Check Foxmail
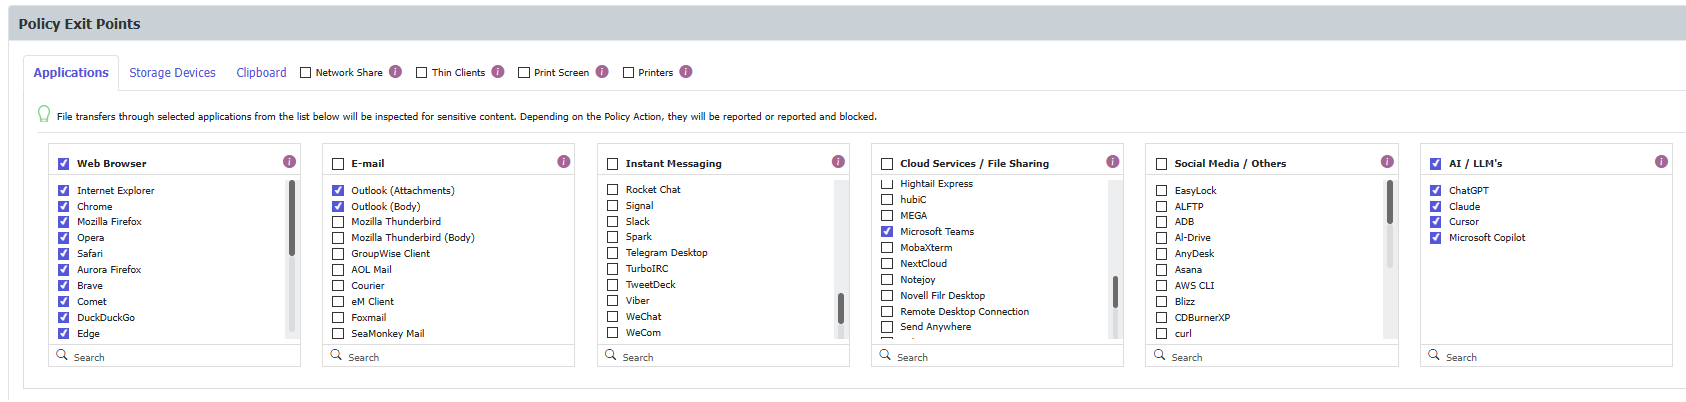 pos(338,318)
